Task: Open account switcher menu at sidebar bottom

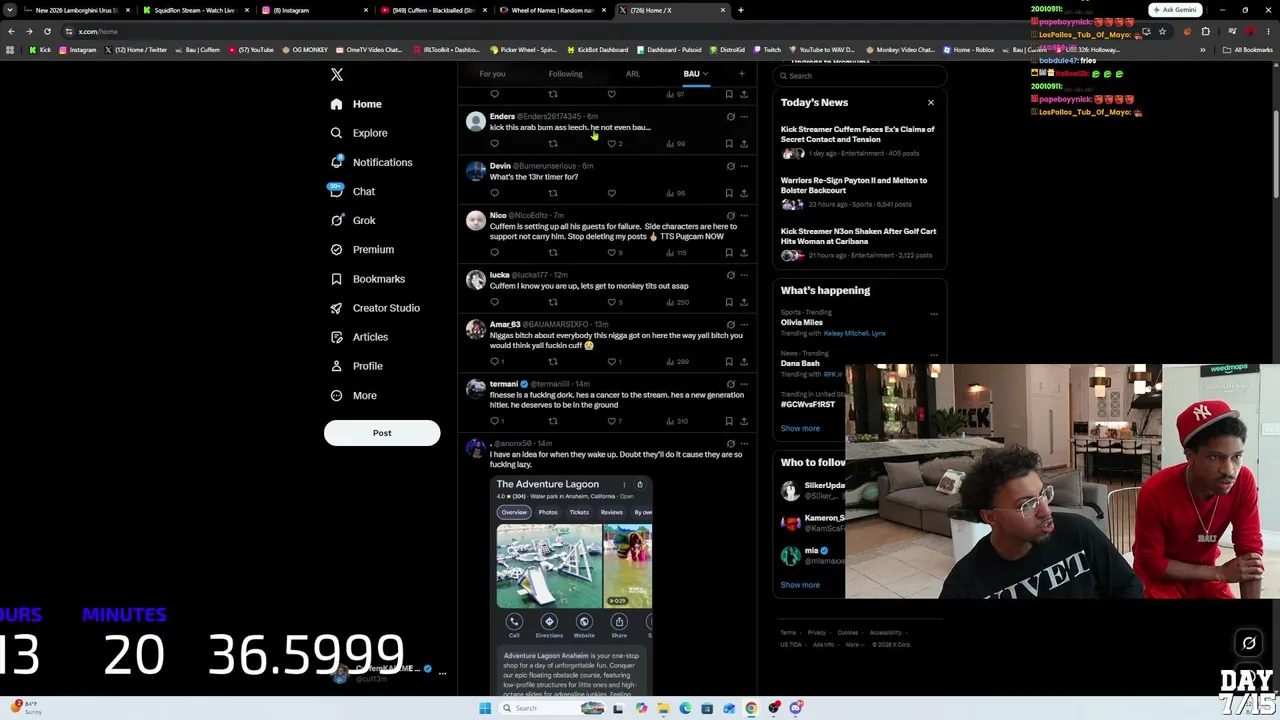Action: point(442,673)
